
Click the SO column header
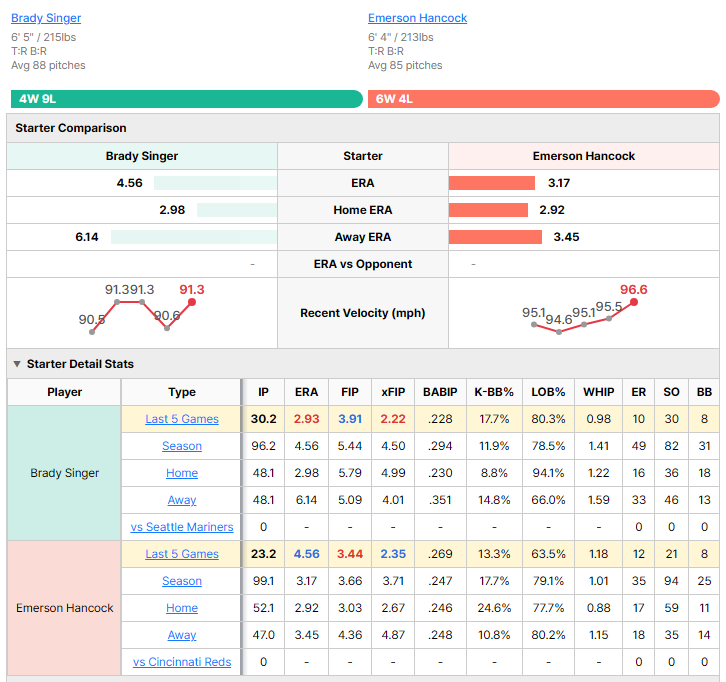671,392
